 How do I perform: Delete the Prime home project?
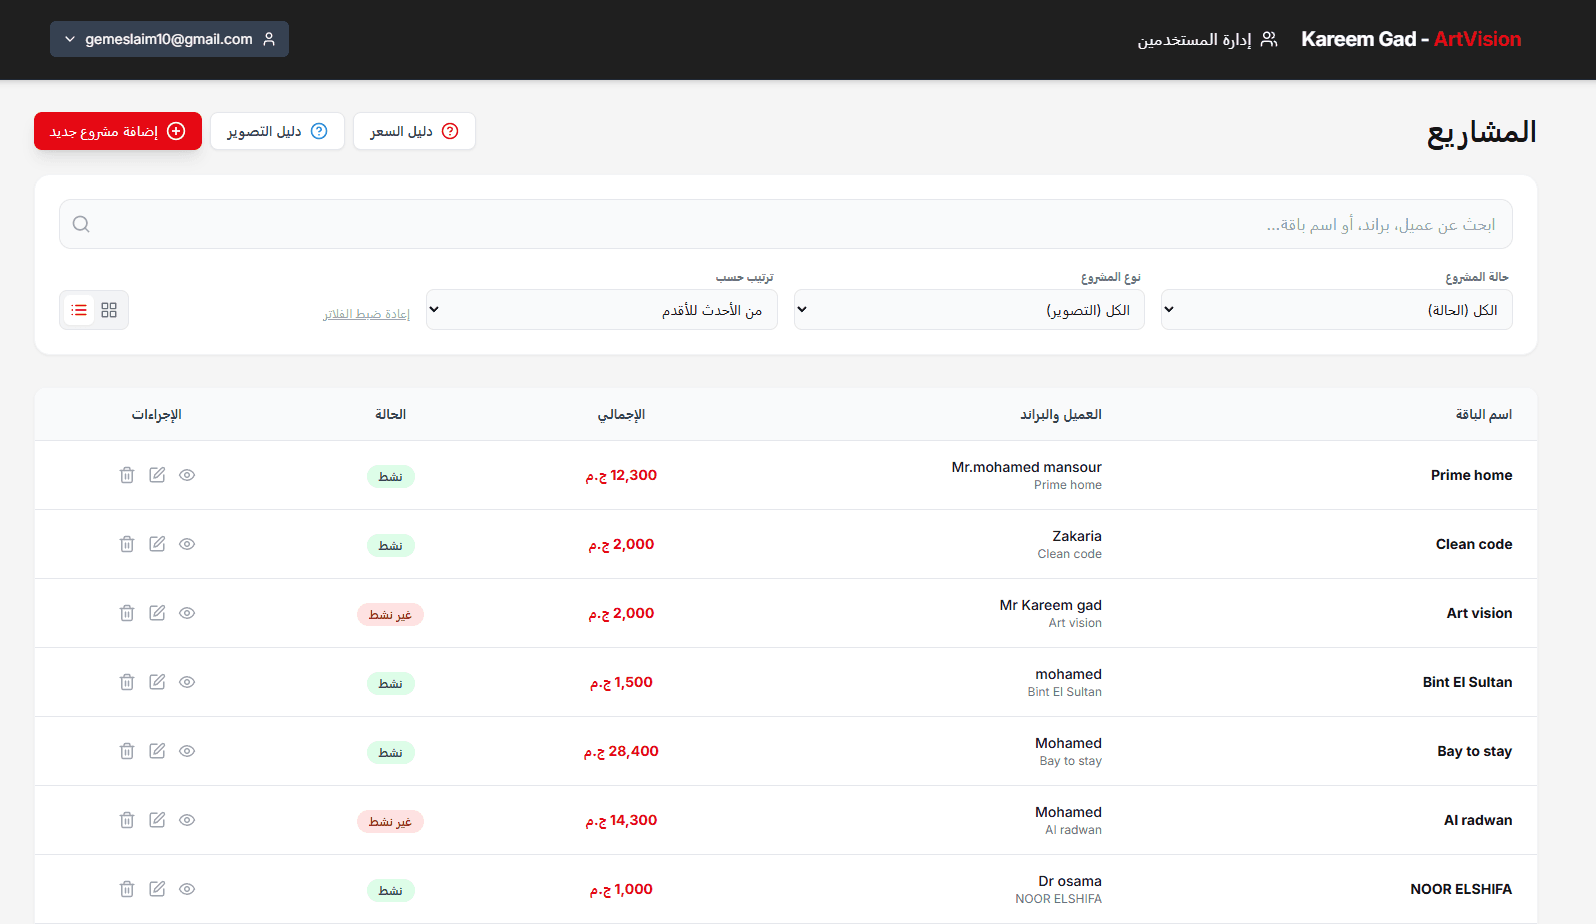click(127, 475)
